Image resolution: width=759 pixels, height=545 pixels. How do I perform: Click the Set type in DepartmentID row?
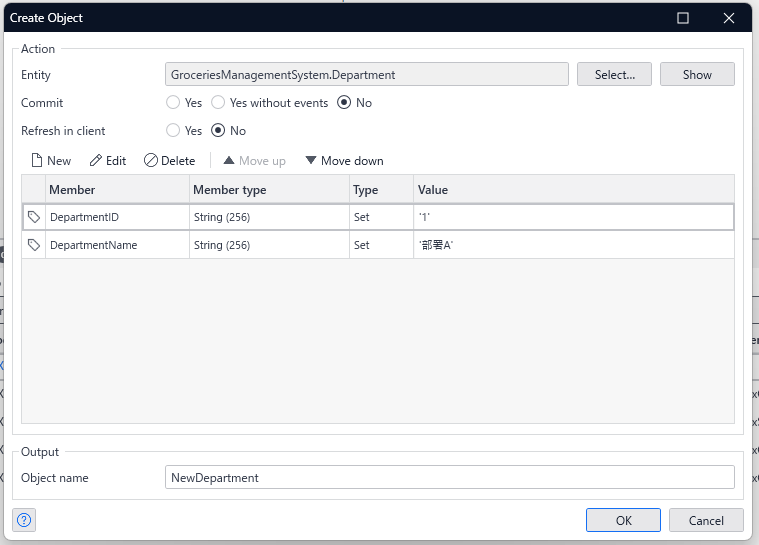coord(381,217)
